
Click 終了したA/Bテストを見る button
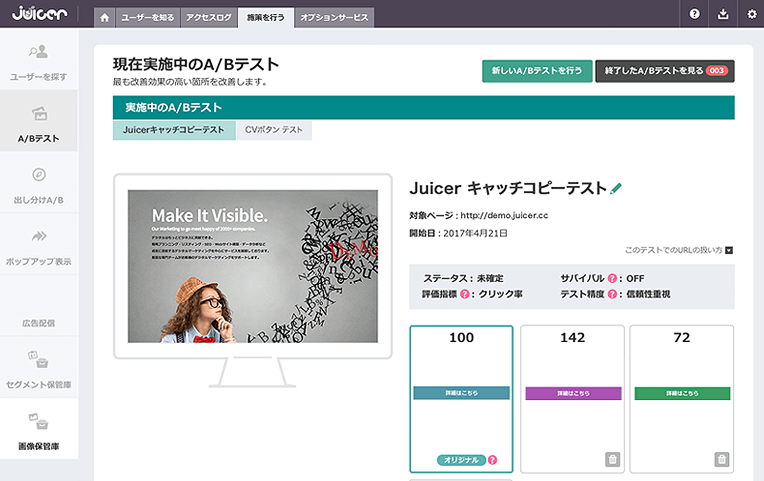(664, 71)
